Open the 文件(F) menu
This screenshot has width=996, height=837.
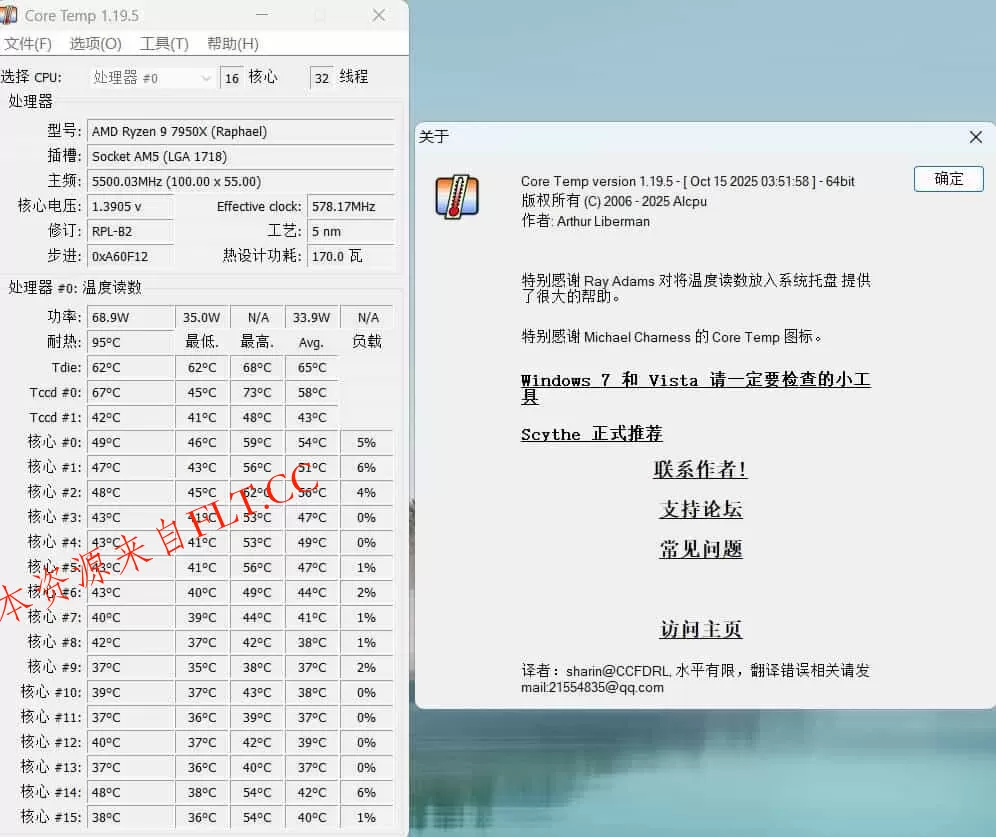coord(27,44)
